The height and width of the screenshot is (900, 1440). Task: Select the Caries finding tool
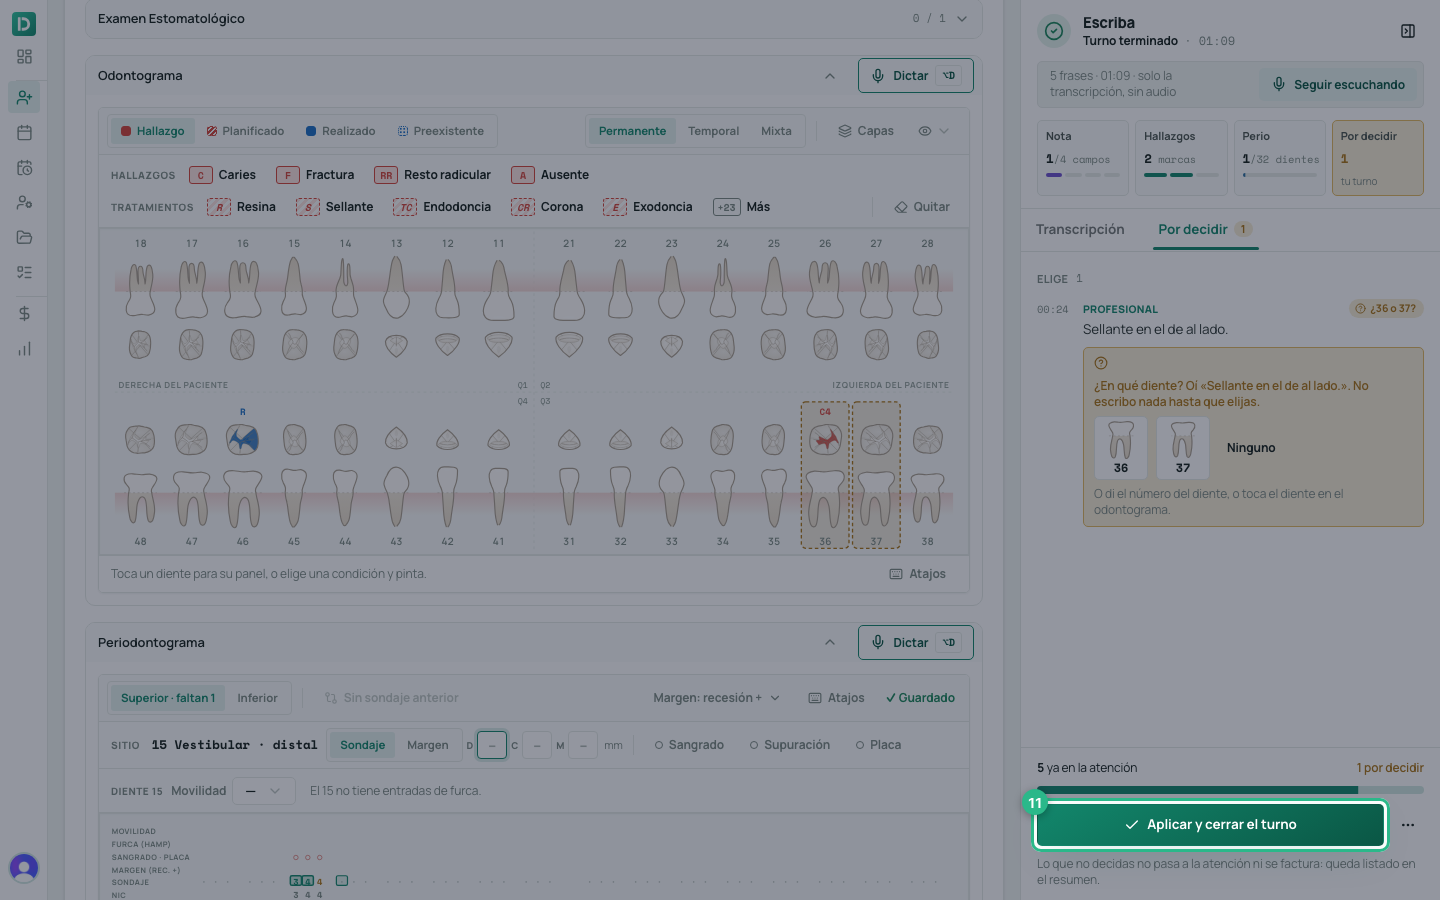click(x=223, y=175)
